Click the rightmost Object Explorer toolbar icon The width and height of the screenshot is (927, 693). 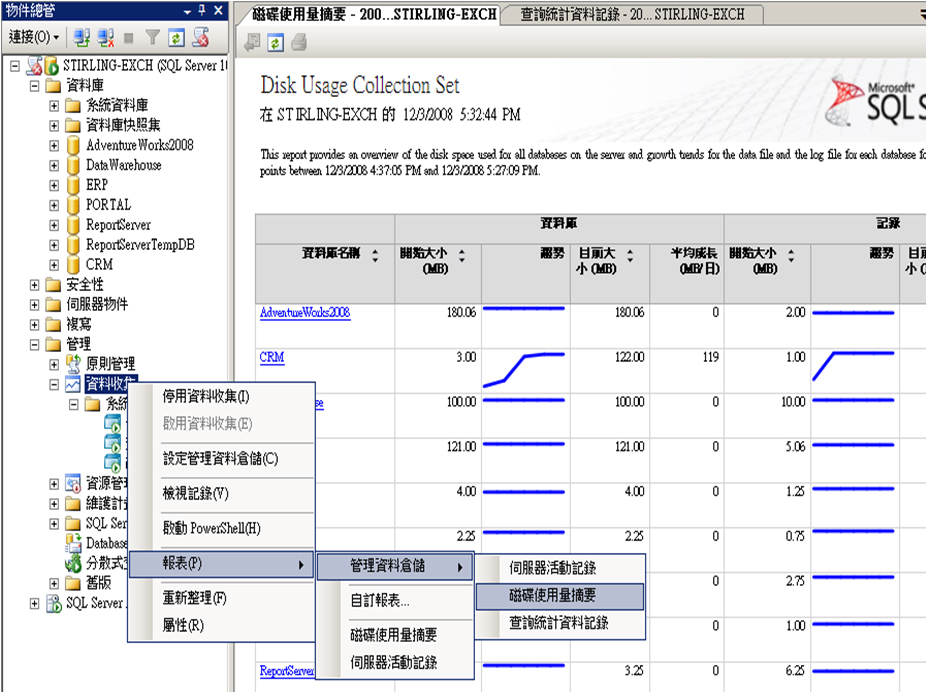point(201,38)
